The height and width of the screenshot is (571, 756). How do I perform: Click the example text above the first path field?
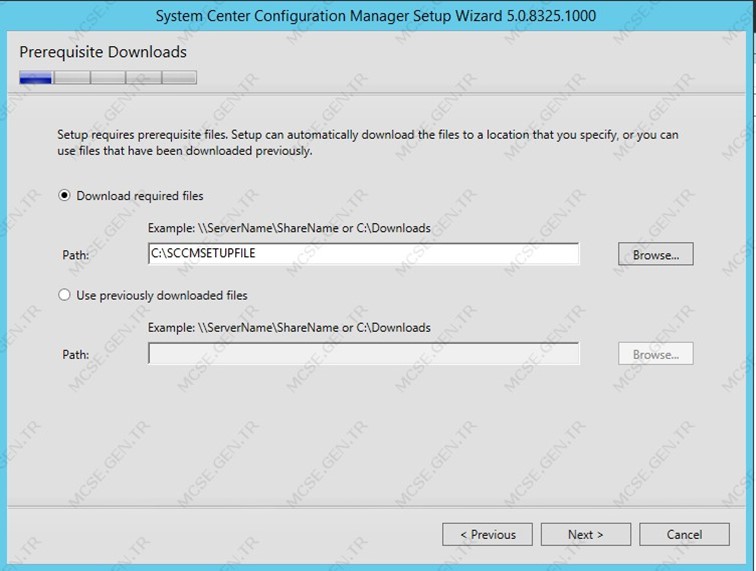289,228
